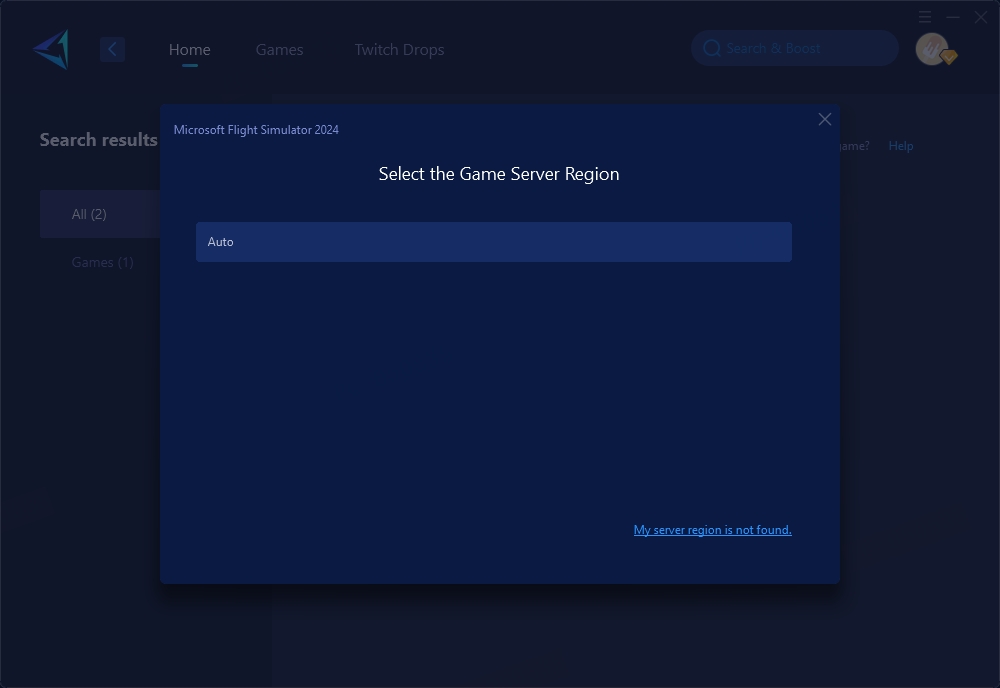Go back using the arrow button
This screenshot has width=1000, height=688.
click(x=112, y=49)
